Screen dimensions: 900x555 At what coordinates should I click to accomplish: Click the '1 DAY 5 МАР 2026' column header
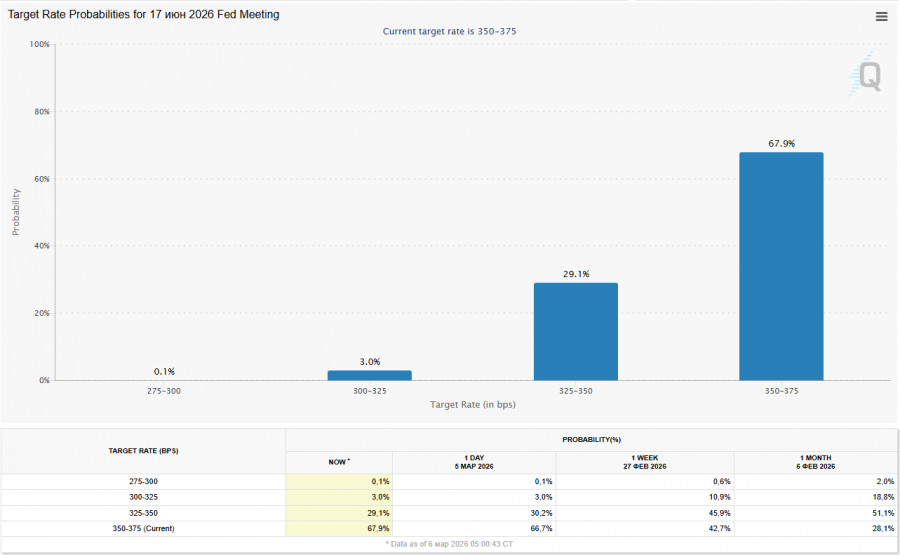[x=474, y=462]
